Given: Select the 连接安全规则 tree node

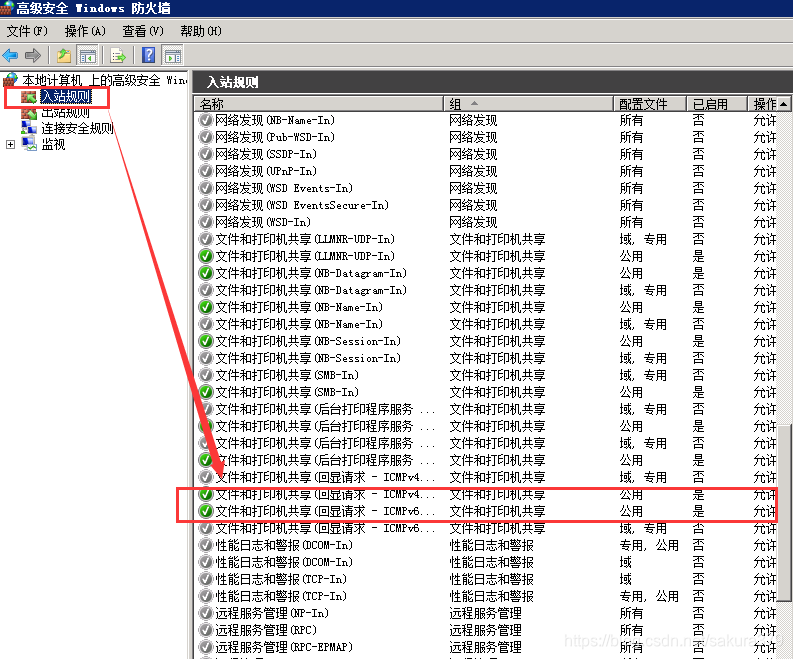Looking at the screenshot, I should click(77, 128).
